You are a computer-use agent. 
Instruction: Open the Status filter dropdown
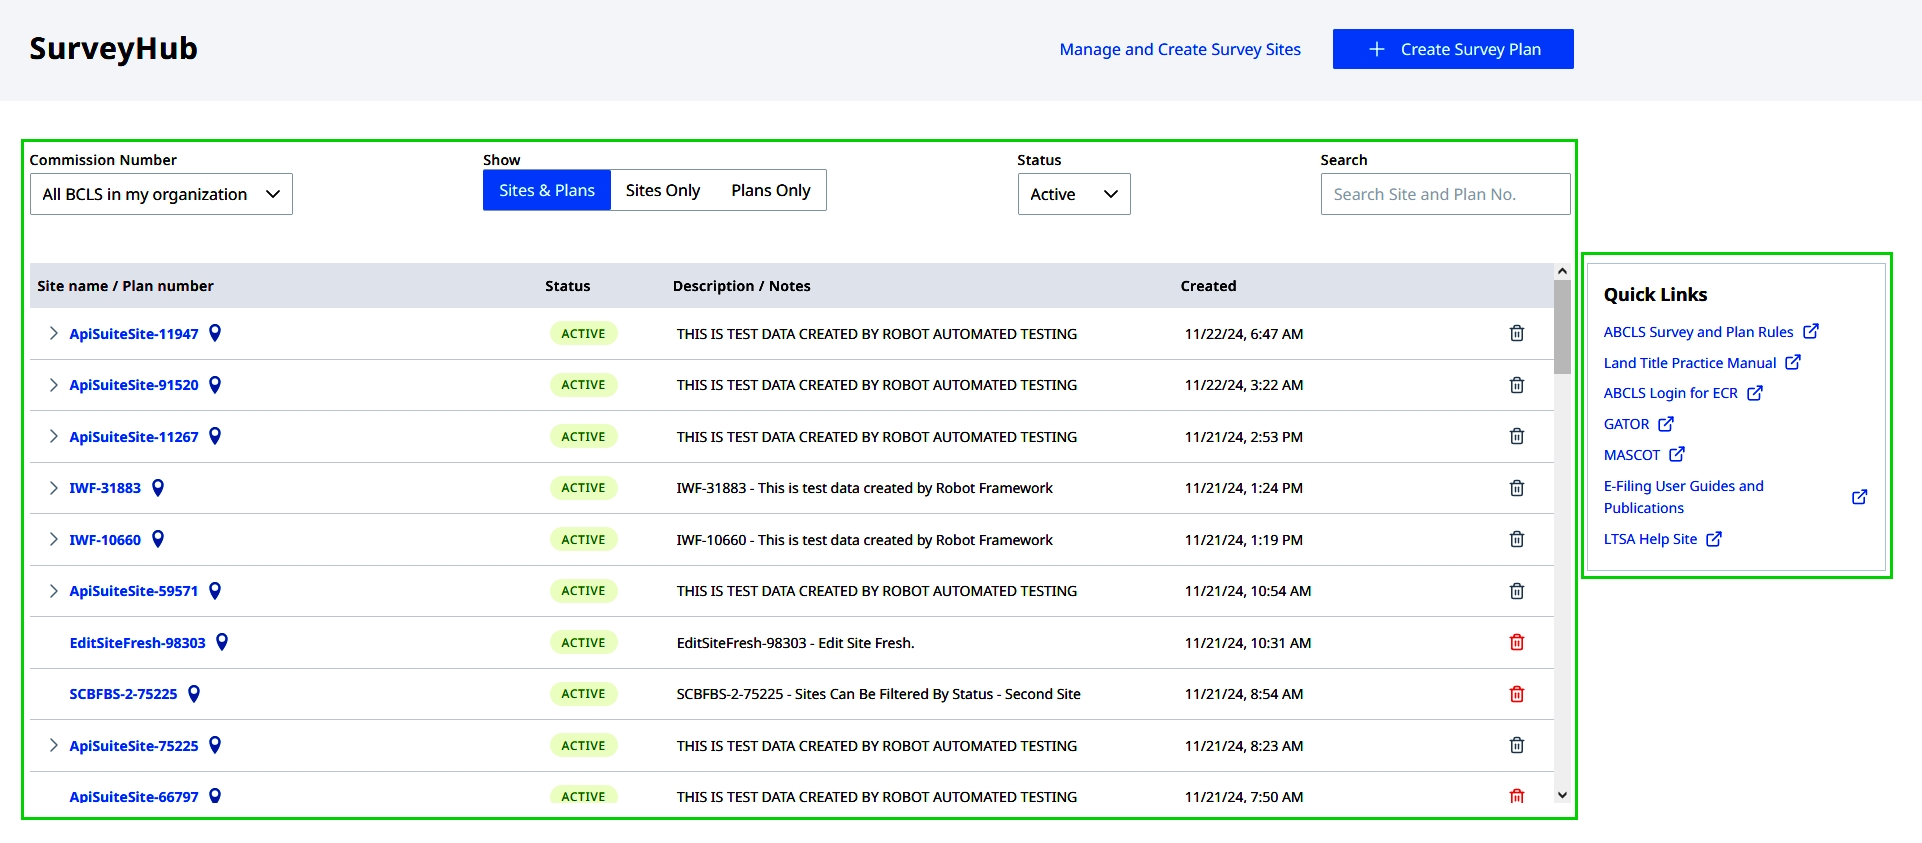tap(1074, 194)
